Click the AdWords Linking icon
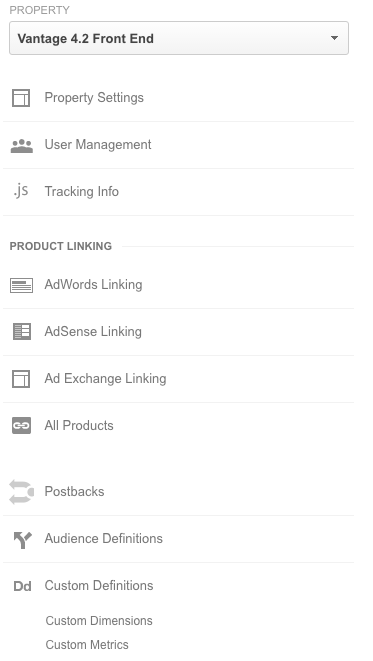373x661 pixels. [x=21, y=285]
